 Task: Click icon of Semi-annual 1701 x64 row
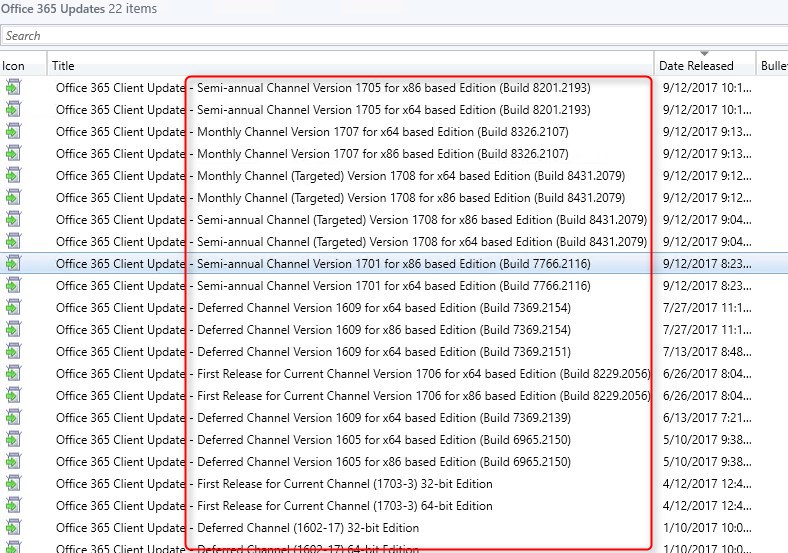(x=13, y=286)
